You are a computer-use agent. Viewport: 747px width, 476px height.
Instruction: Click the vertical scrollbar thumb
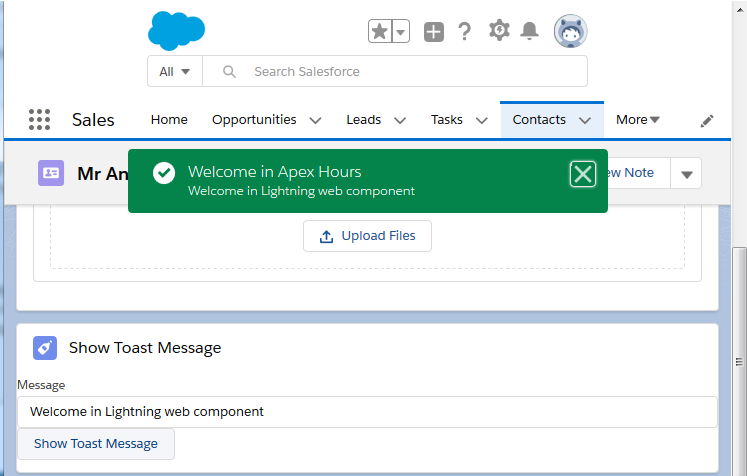[x=739, y=361]
